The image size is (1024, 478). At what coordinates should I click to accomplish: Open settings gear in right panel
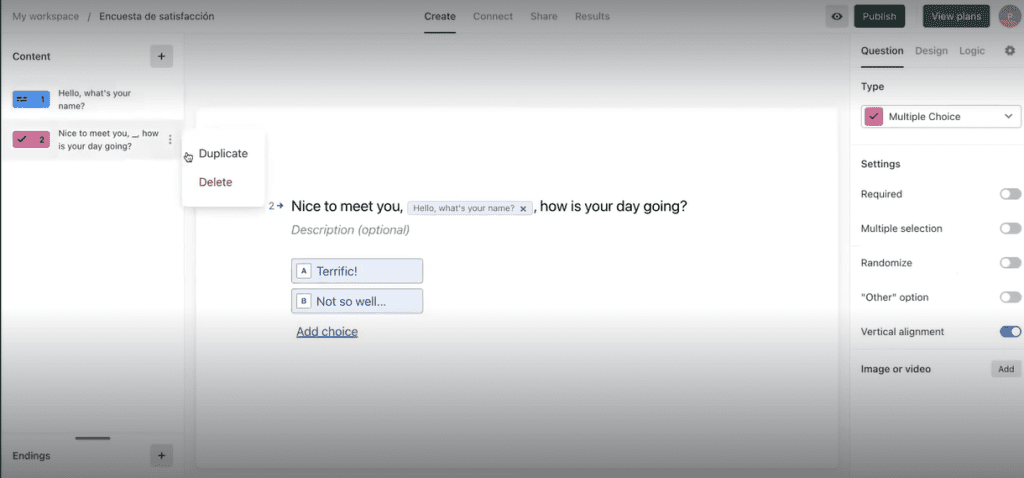click(x=1010, y=50)
